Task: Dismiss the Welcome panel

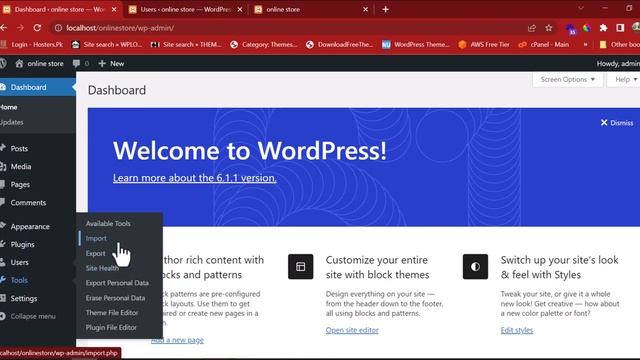Action: click(x=617, y=122)
